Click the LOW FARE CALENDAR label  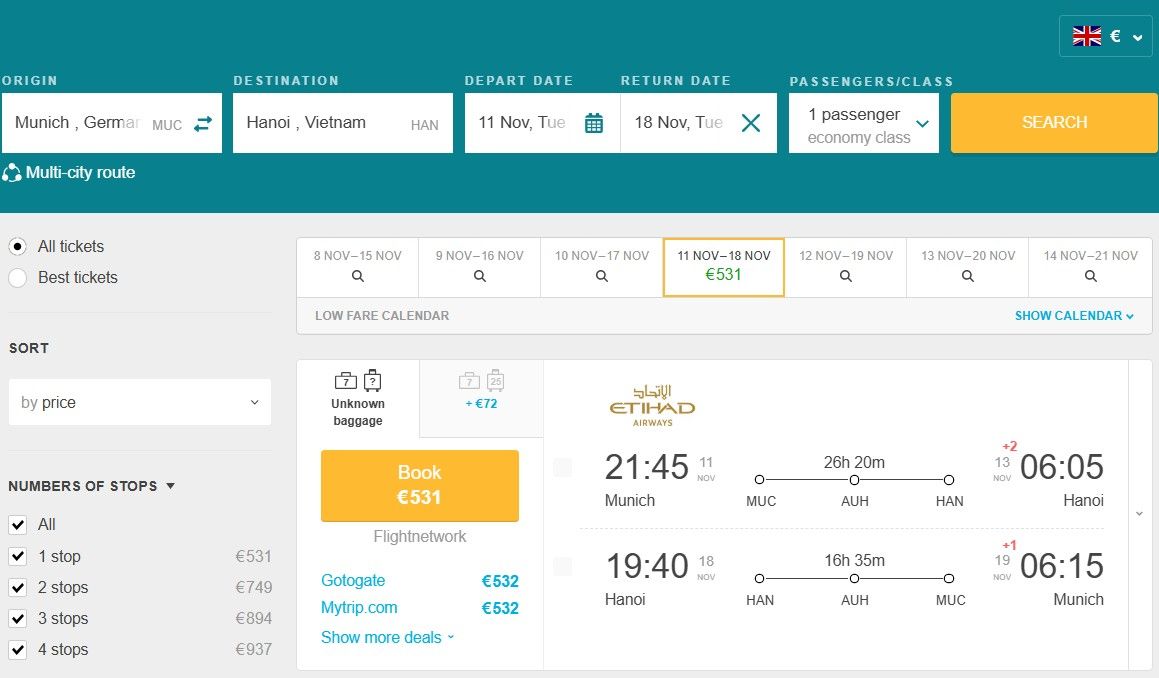click(x=382, y=316)
